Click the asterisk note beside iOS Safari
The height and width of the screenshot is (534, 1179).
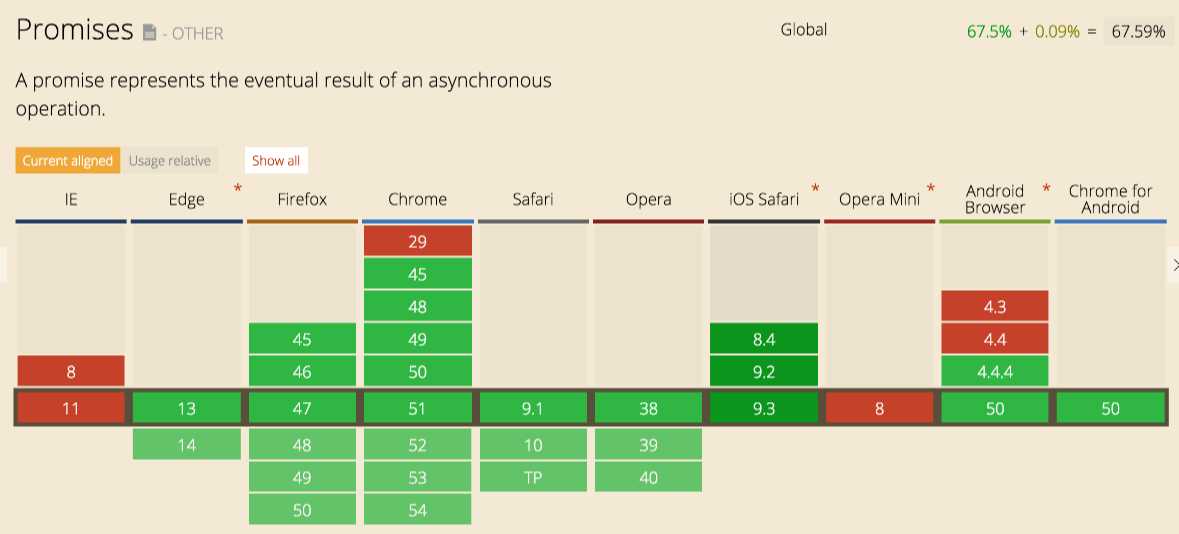pos(815,188)
